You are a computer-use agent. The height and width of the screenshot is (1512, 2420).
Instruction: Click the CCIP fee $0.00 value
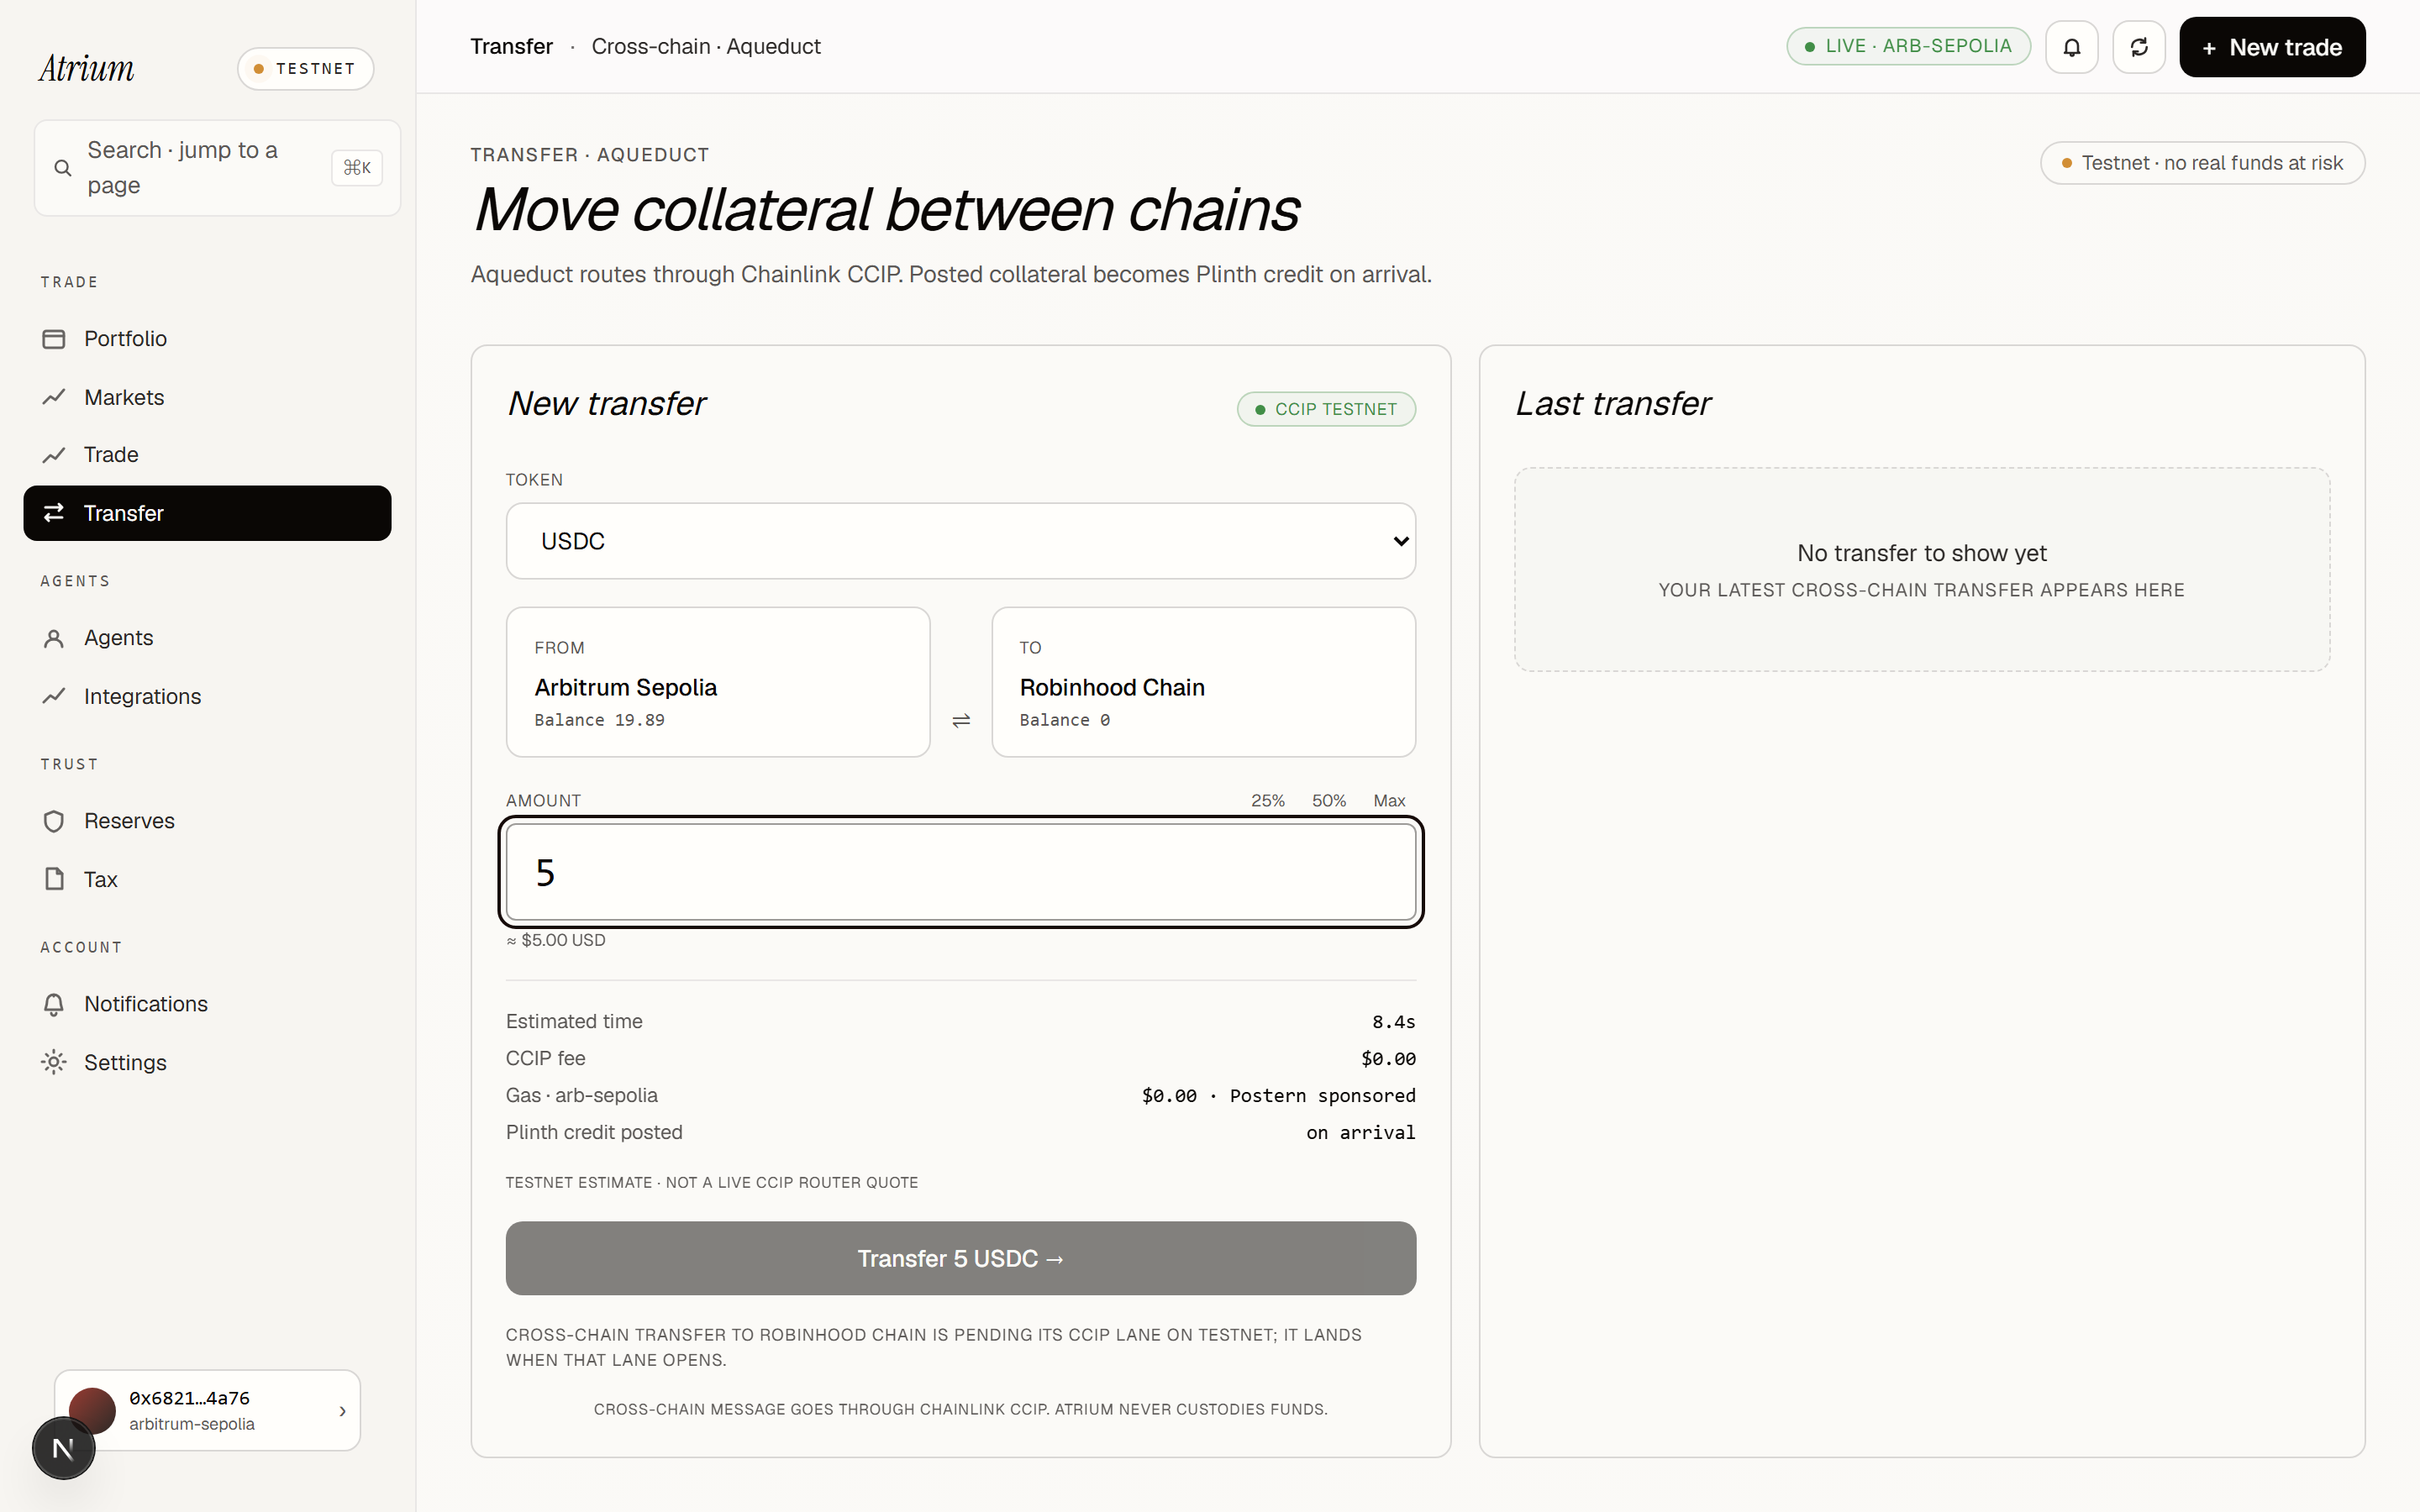pyautogui.click(x=1388, y=1059)
